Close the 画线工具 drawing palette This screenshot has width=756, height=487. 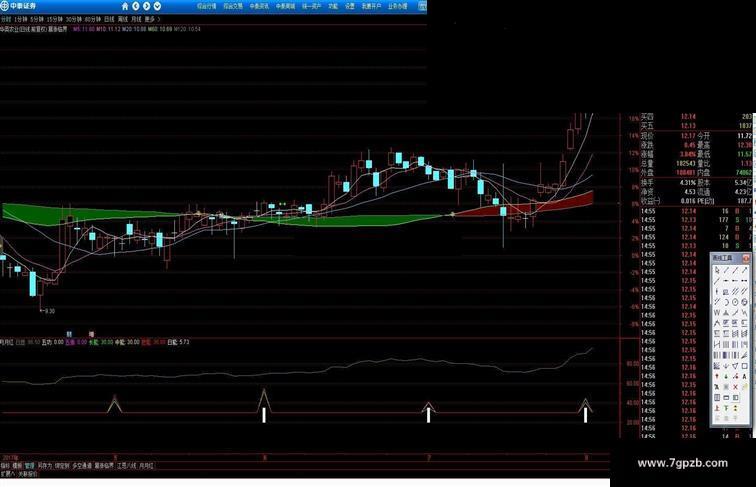coord(746,258)
